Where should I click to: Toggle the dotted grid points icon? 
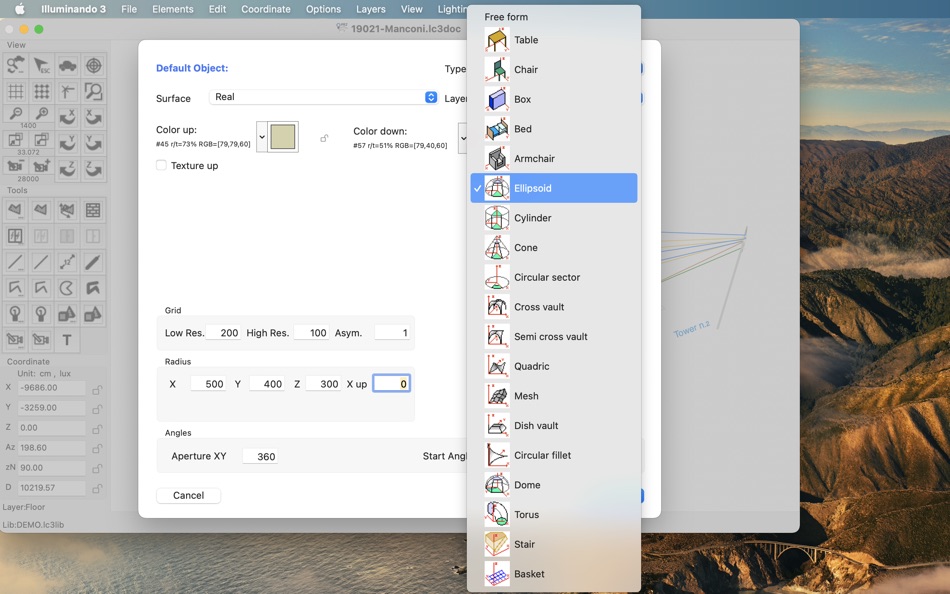(41, 92)
